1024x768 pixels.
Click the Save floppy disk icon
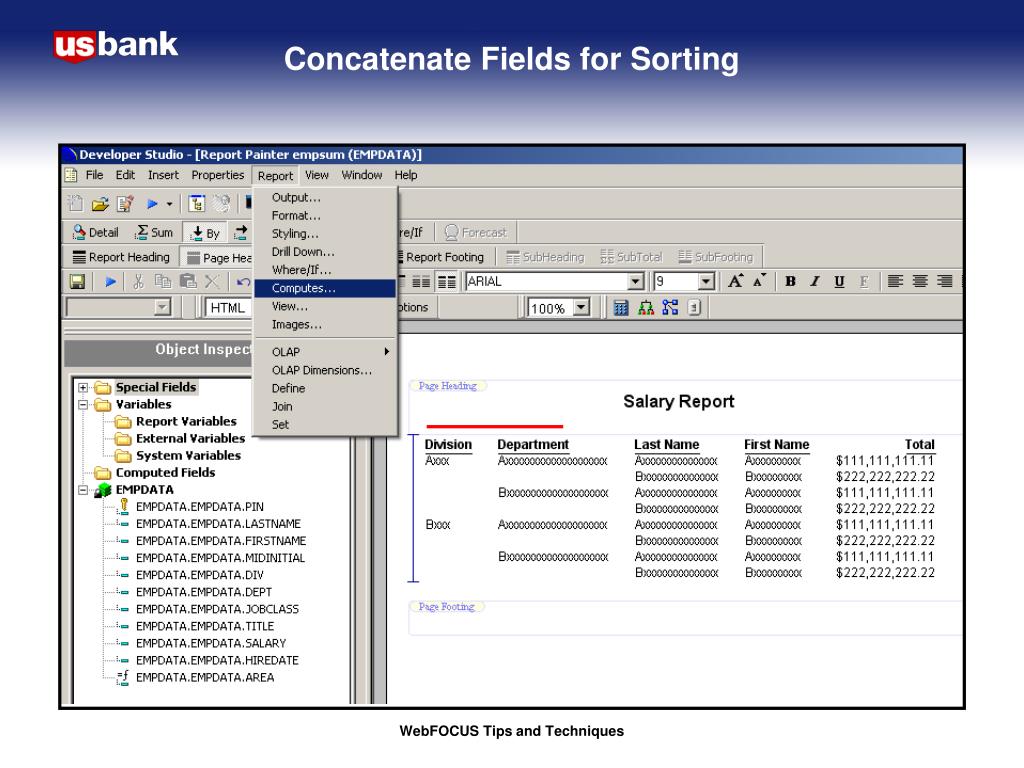[x=77, y=281]
